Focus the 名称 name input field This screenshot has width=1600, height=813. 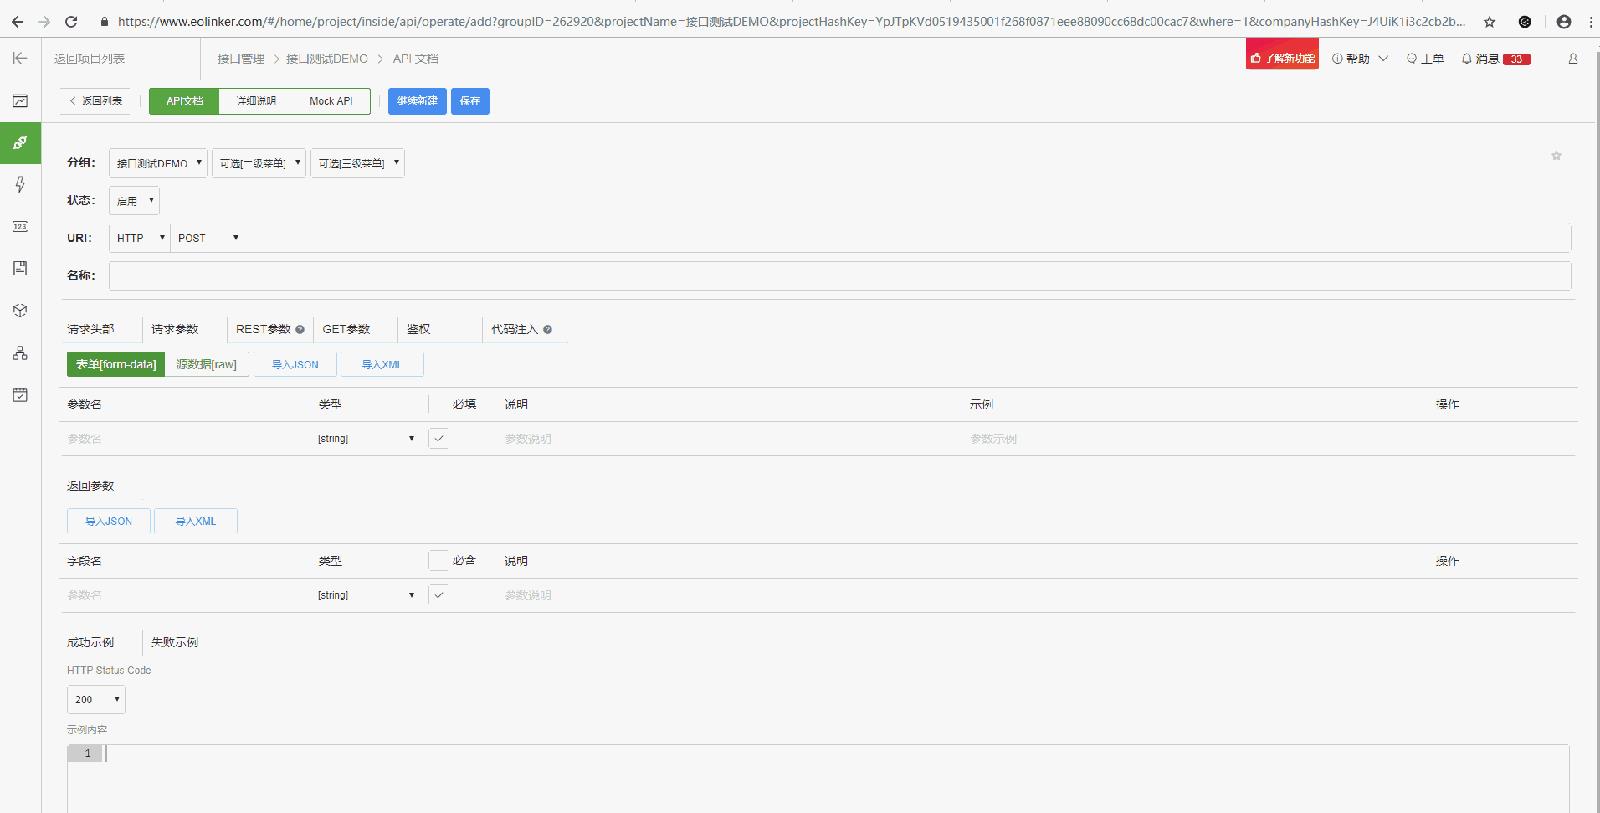coord(840,276)
